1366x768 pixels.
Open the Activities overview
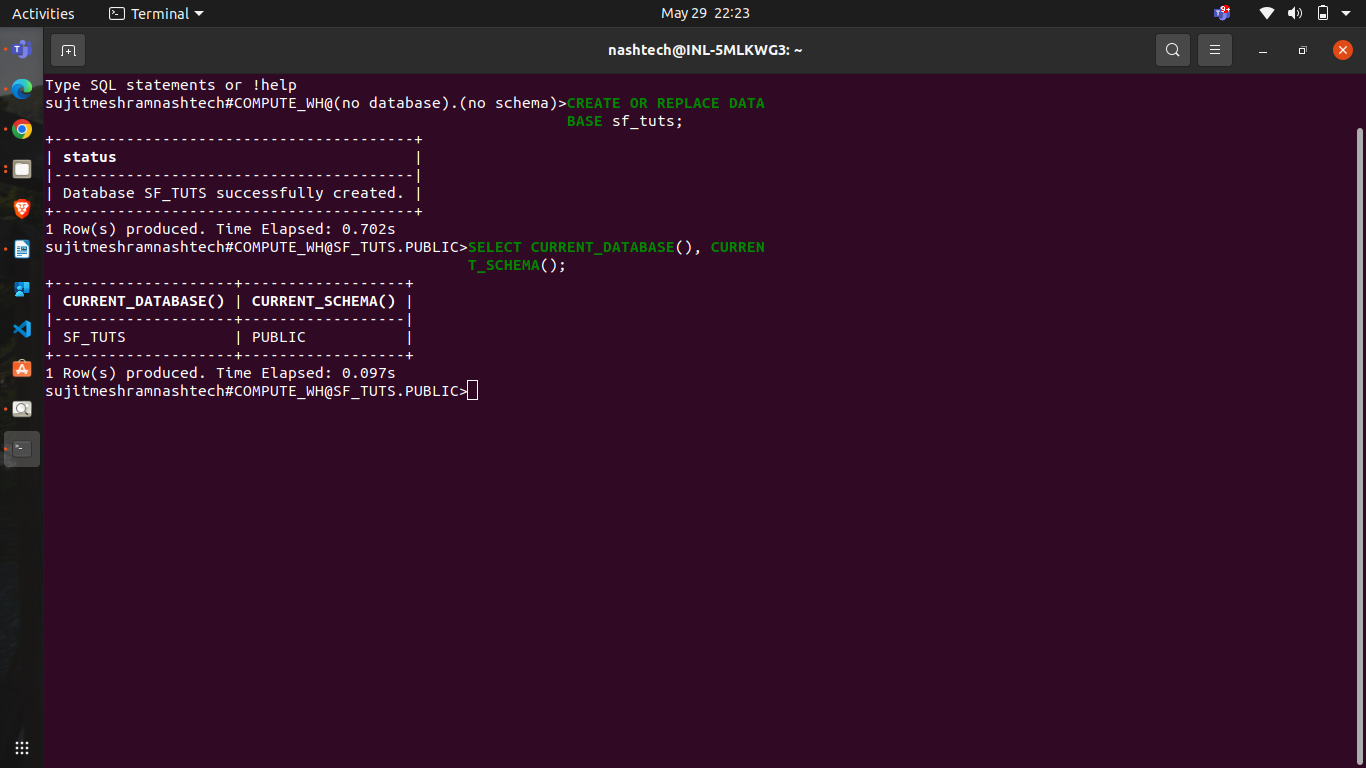click(x=43, y=13)
